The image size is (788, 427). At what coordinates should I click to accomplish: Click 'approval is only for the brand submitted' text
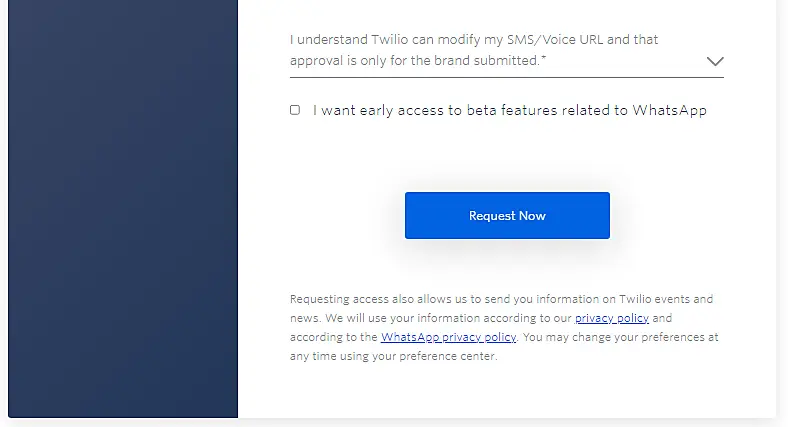click(420, 61)
